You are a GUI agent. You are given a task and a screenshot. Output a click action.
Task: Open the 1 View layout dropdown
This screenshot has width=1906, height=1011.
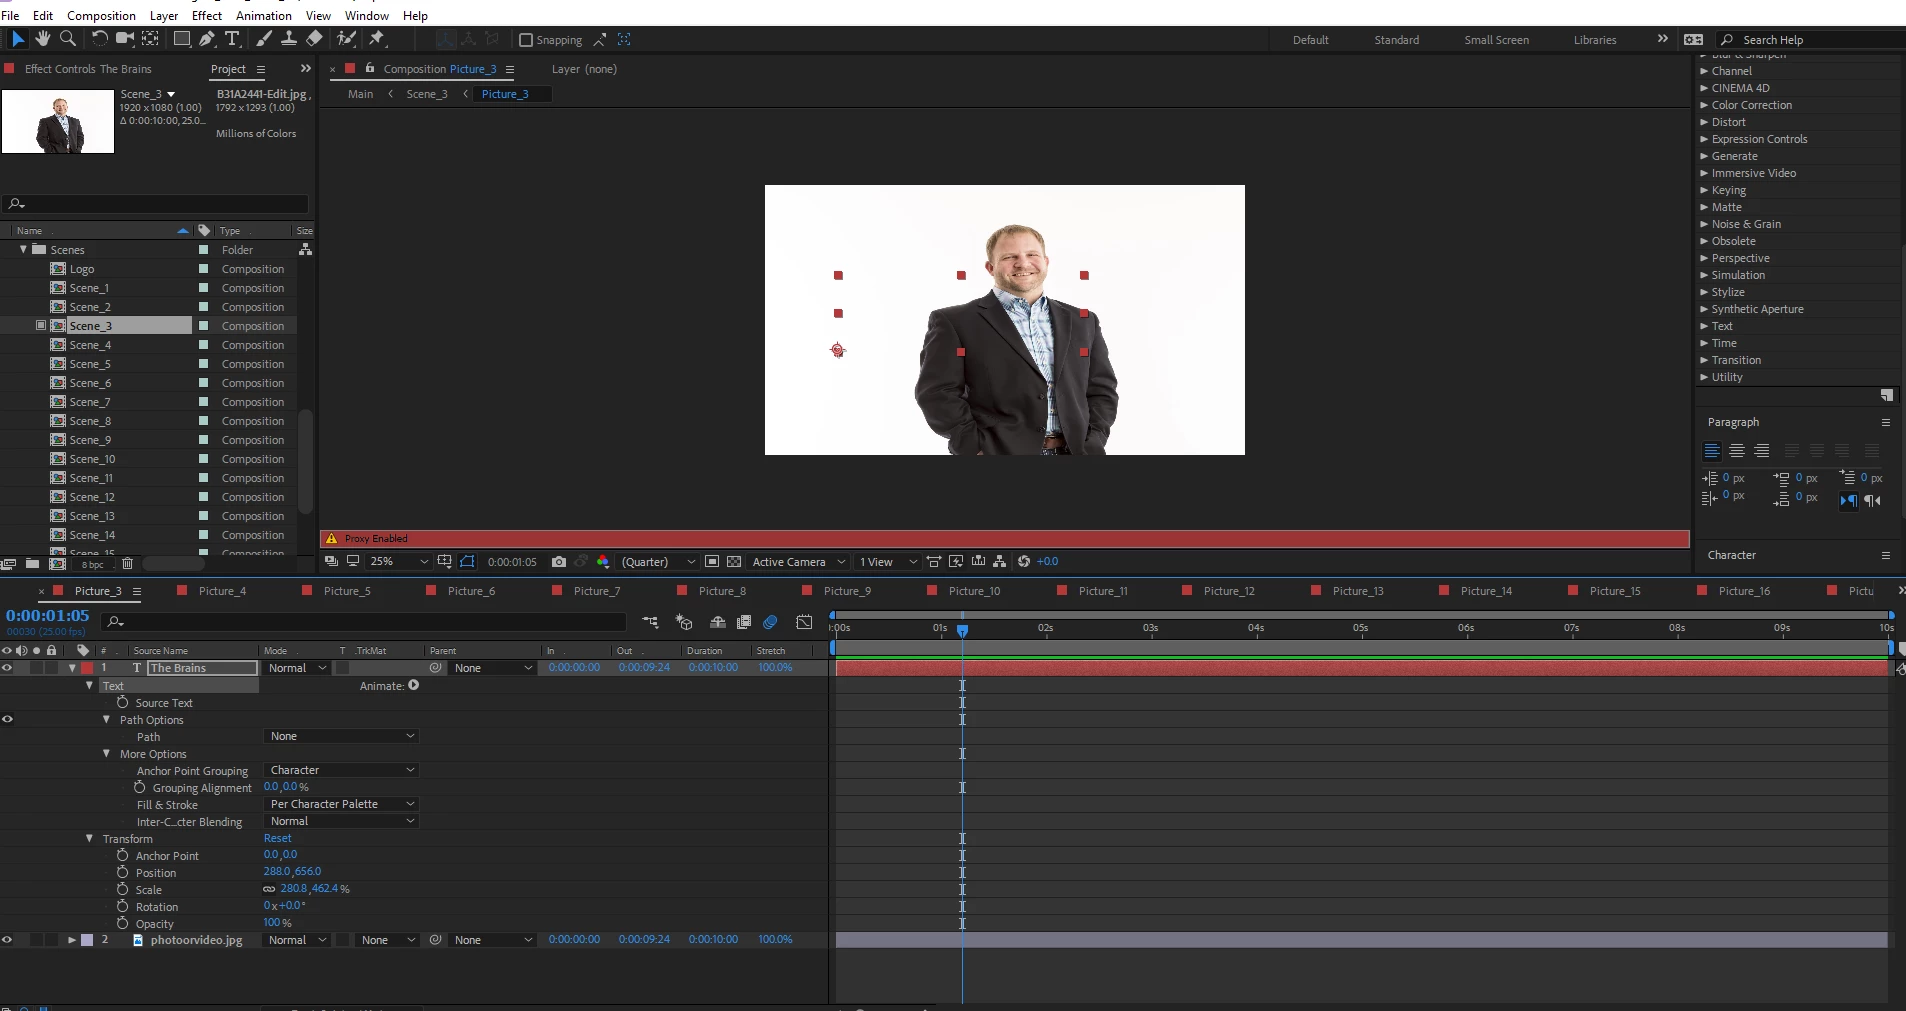tap(887, 562)
